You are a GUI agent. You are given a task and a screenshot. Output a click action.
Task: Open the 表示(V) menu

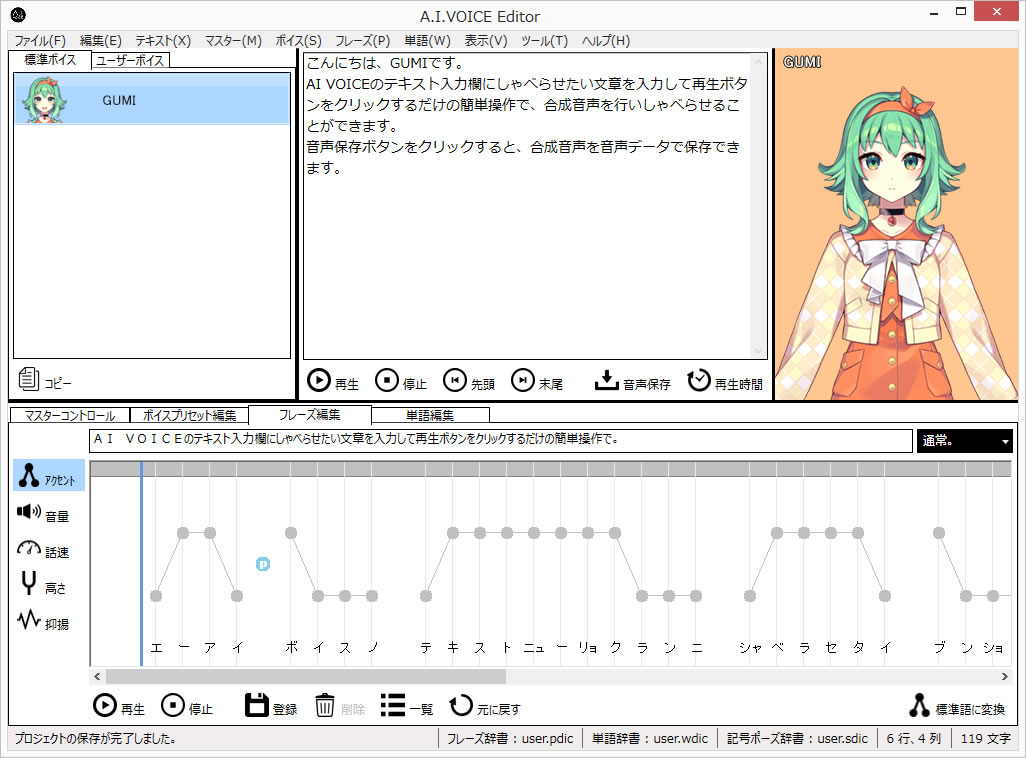[486, 41]
